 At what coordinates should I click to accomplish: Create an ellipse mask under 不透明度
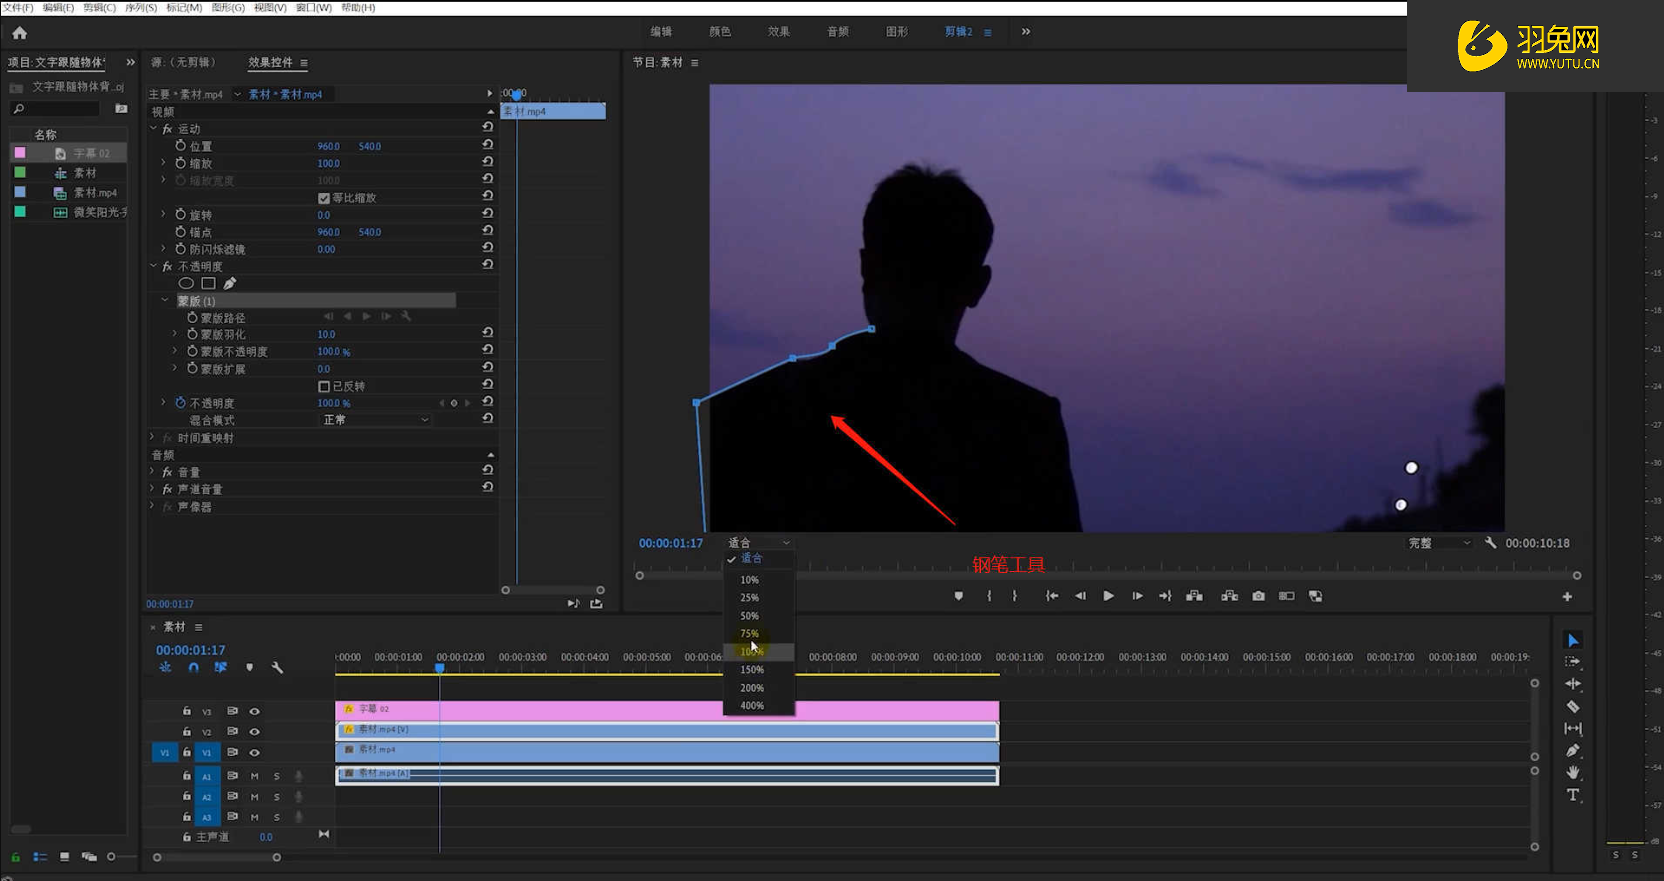click(186, 283)
